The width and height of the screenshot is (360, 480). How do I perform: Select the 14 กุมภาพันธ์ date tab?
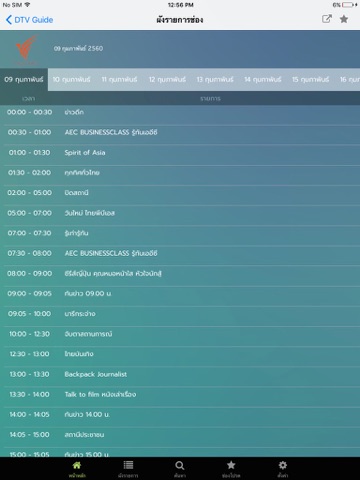click(x=263, y=79)
